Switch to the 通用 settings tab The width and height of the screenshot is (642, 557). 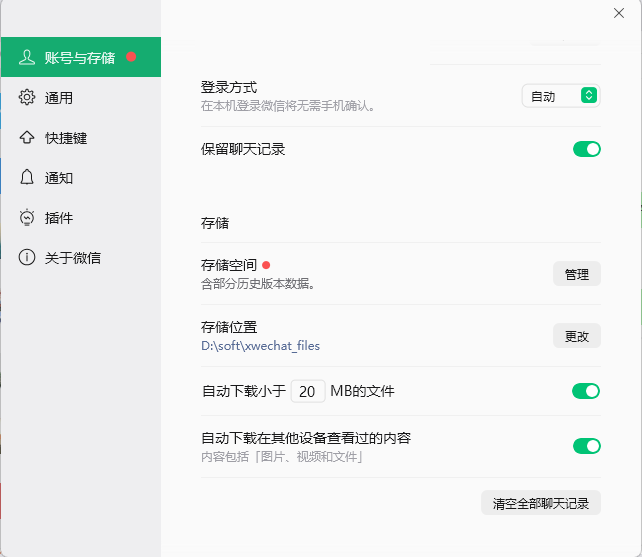point(81,97)
